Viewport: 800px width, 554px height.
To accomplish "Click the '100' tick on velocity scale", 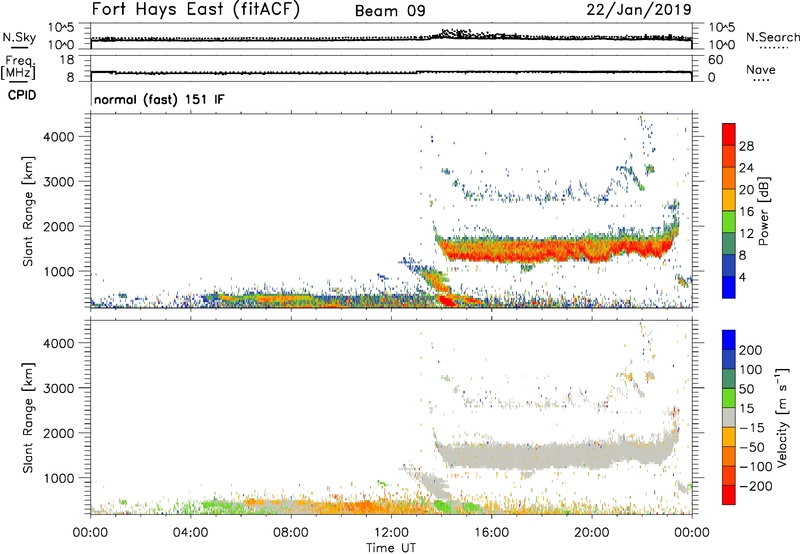I will [x=751, y=370].
